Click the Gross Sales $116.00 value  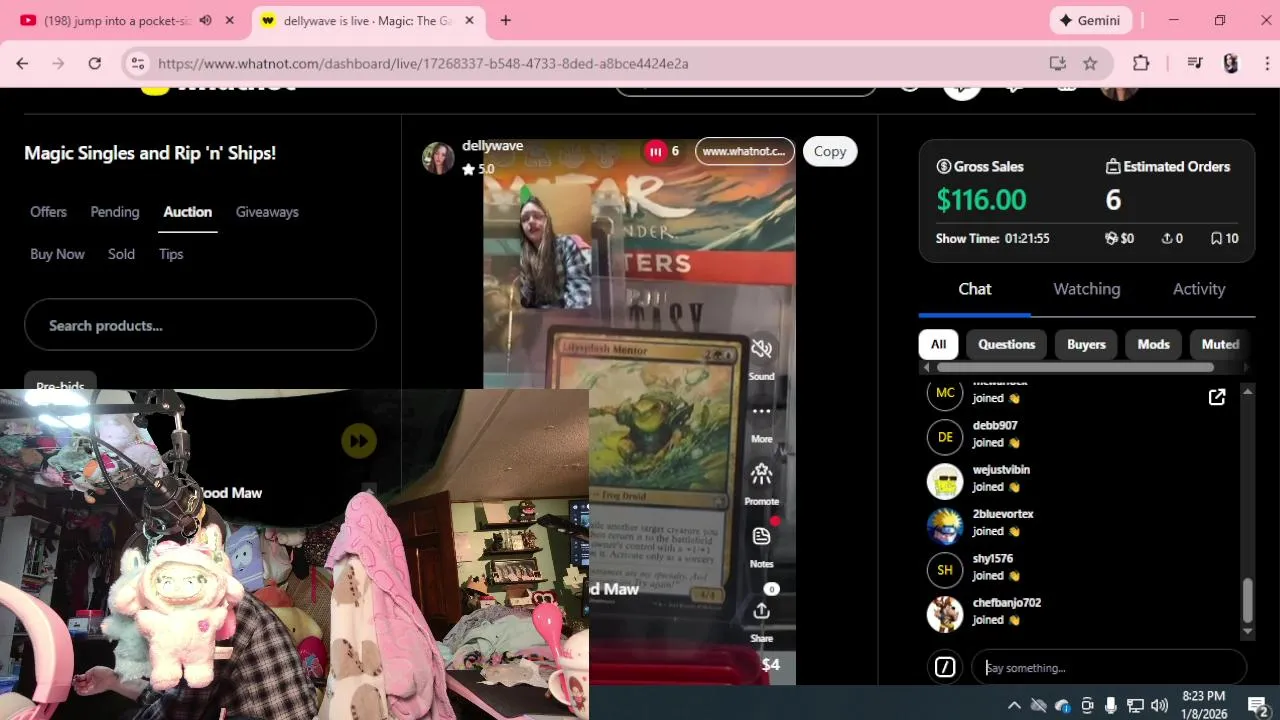(x=981, y=200)
